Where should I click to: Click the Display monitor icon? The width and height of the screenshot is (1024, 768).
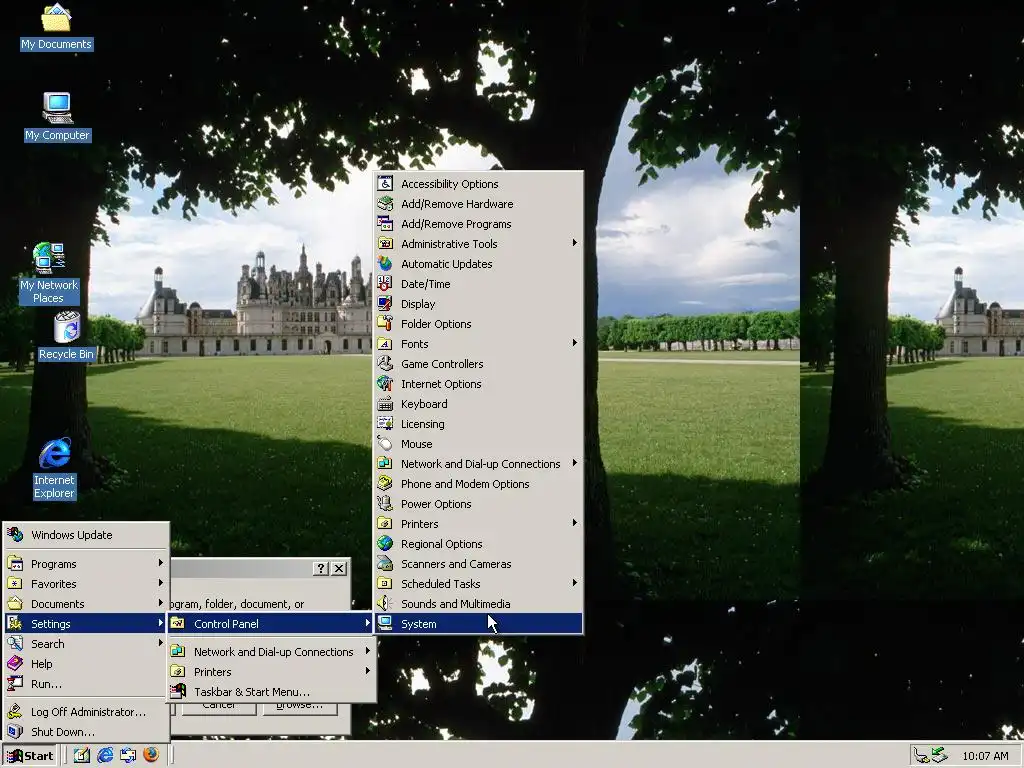click(x=385, y=304)
